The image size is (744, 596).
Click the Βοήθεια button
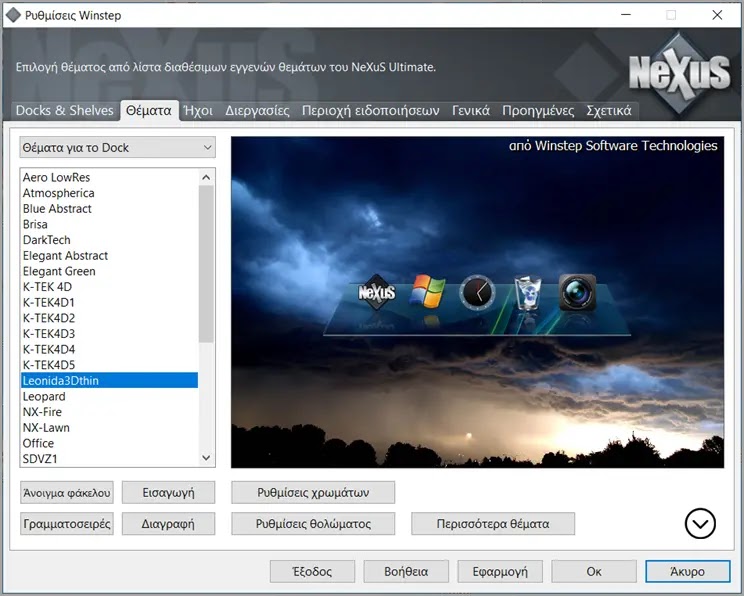pyautogui.click(x=406, y=571)
